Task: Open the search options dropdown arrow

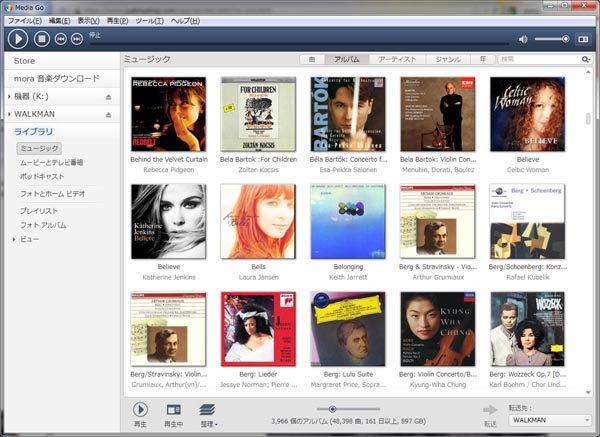Action: tap(590, 60)
